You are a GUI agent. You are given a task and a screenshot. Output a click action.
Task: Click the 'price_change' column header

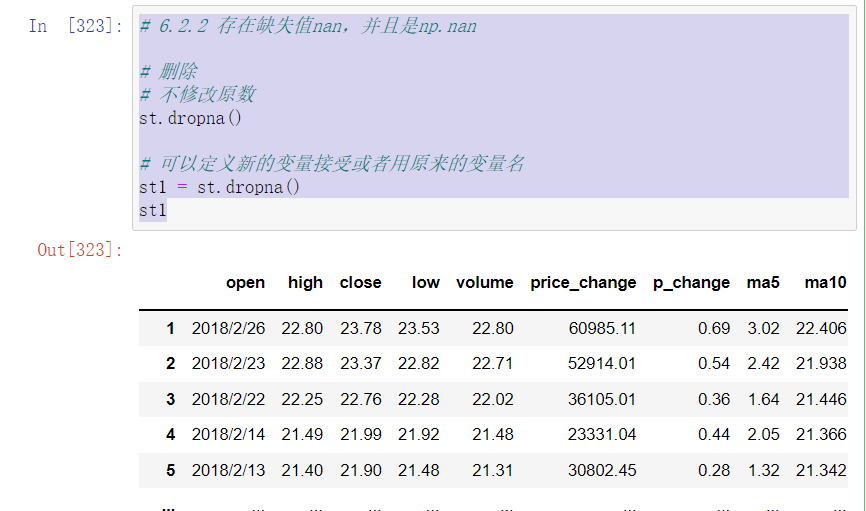click(x=583, y=283)
